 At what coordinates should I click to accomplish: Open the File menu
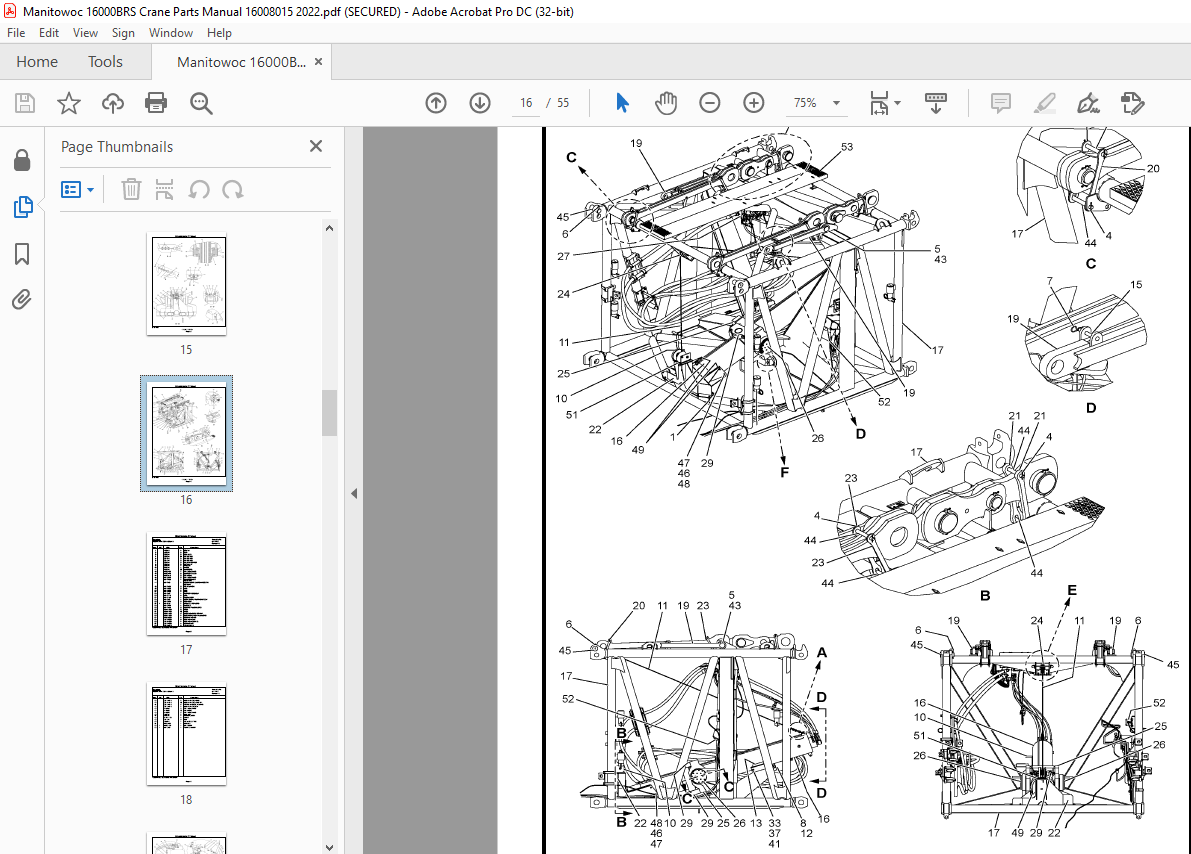(x=16, y=33)
